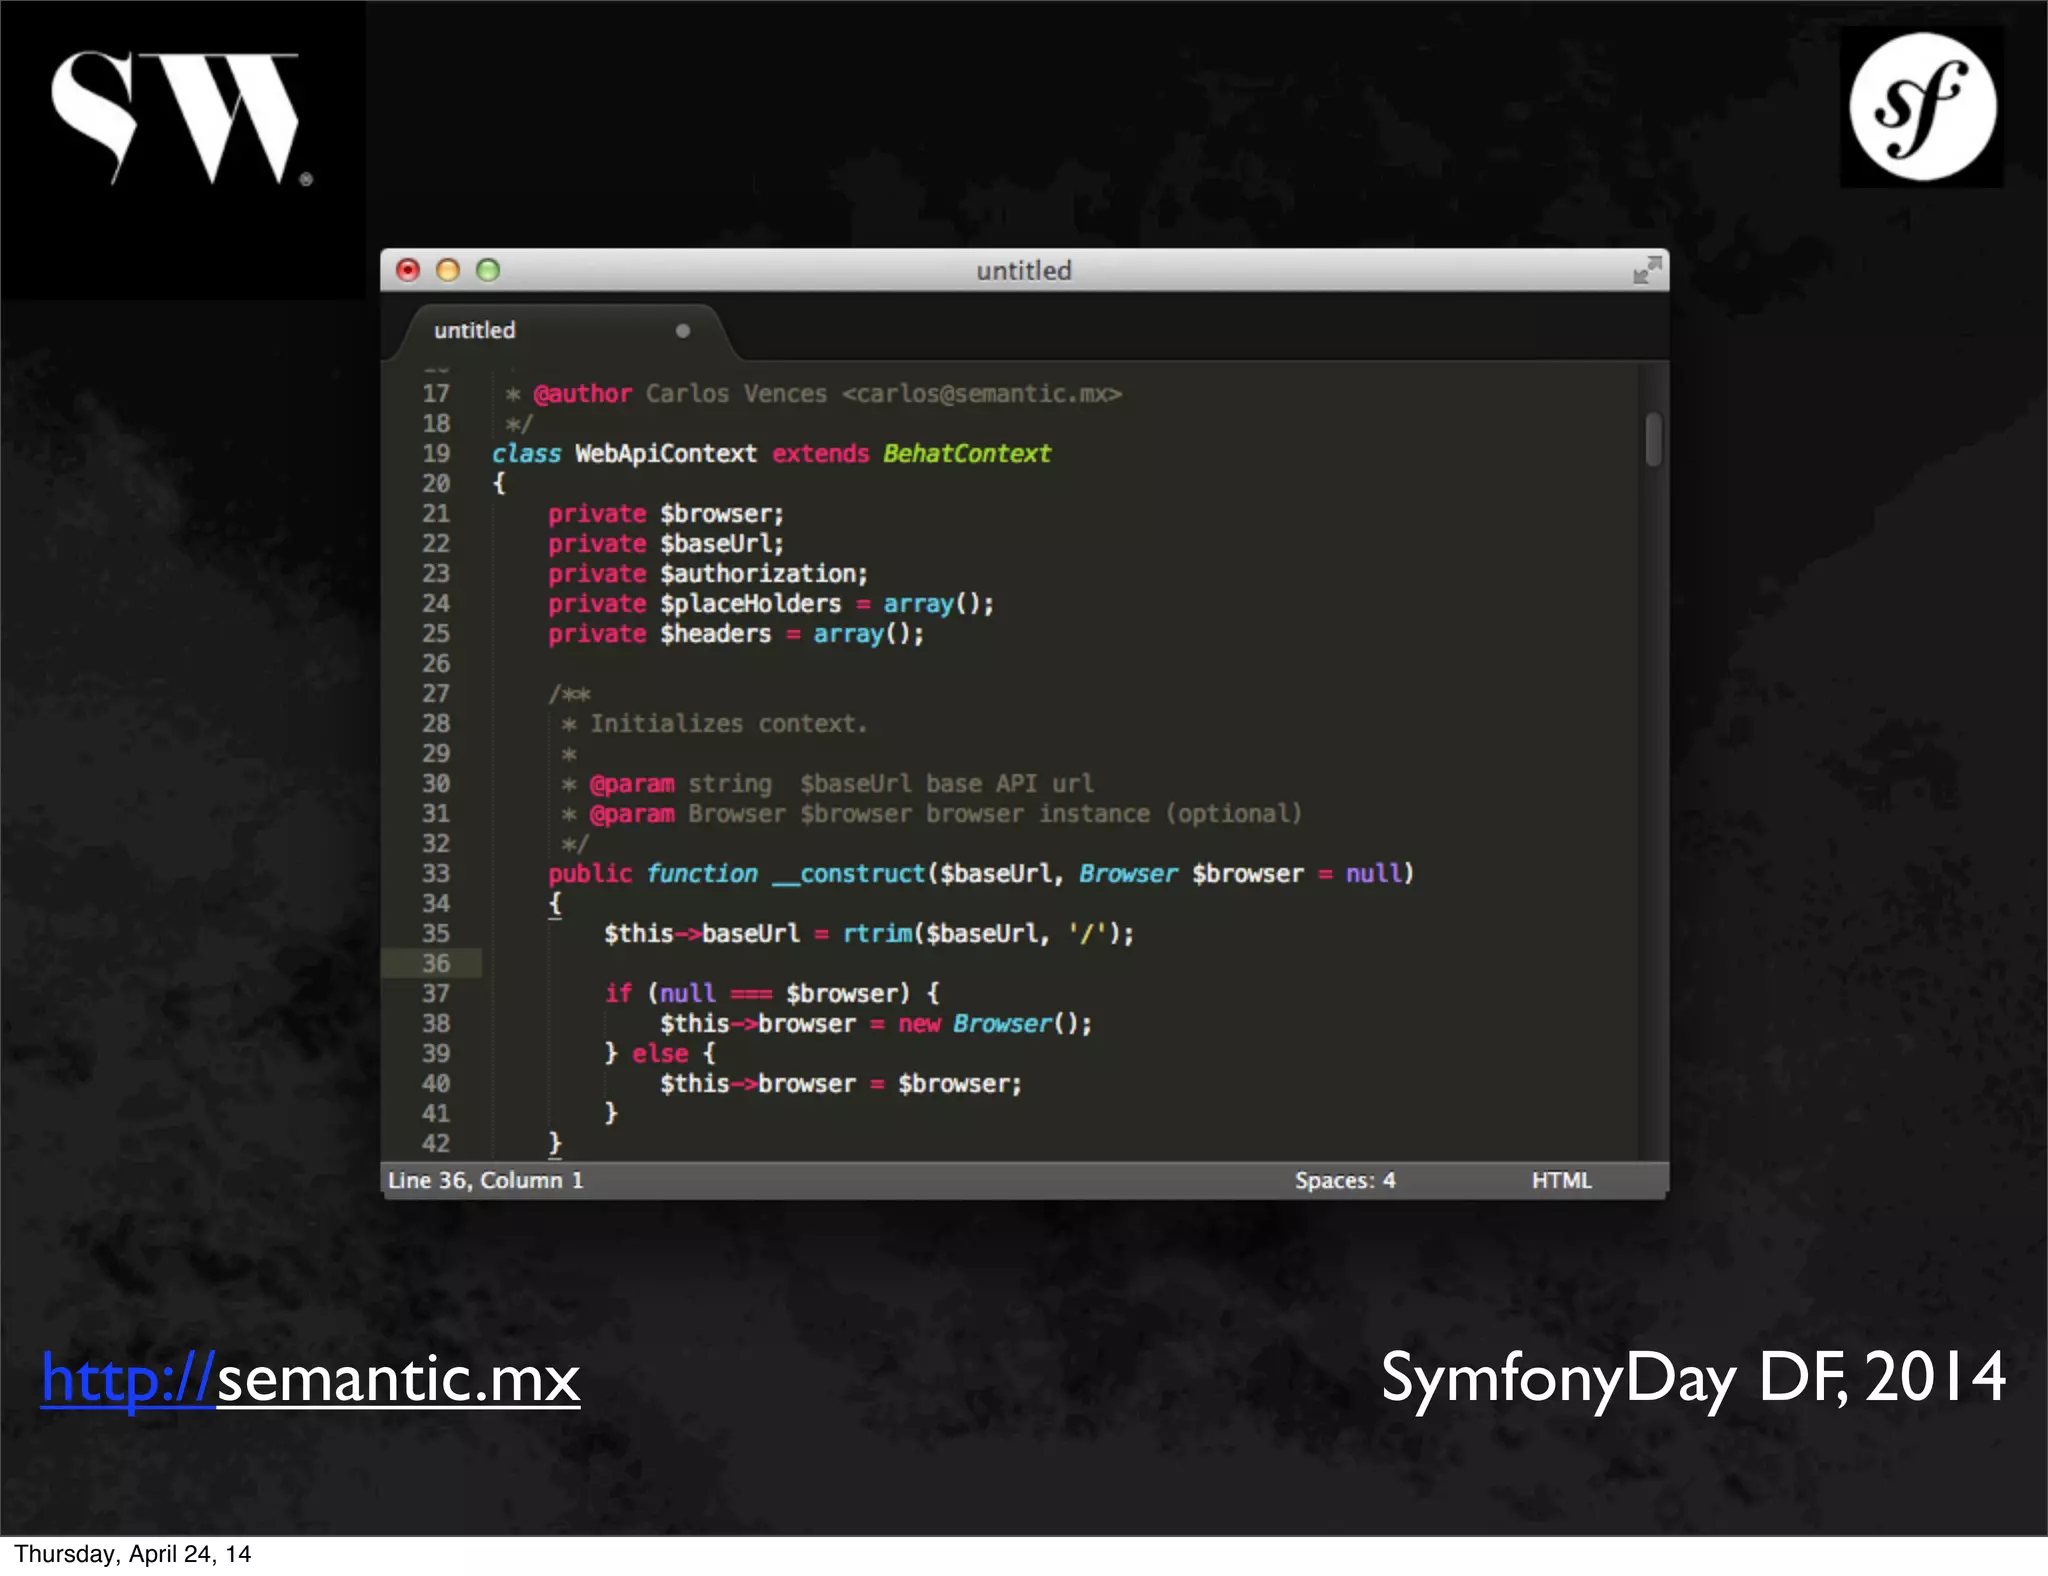Click the '$baseUrl base API url' comment
This screenshot has width=2048, height=1576.
pyautogui.click(x=946, y=783)
